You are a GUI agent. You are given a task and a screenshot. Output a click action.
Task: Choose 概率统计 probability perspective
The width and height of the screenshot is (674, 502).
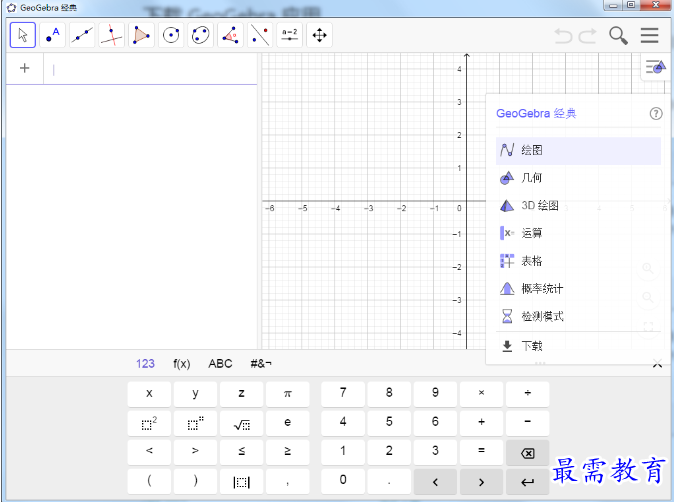pos(578,288)
